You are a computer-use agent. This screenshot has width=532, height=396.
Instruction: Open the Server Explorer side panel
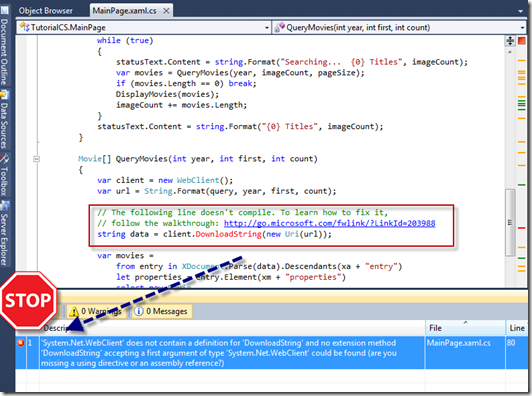coord(4,240)
